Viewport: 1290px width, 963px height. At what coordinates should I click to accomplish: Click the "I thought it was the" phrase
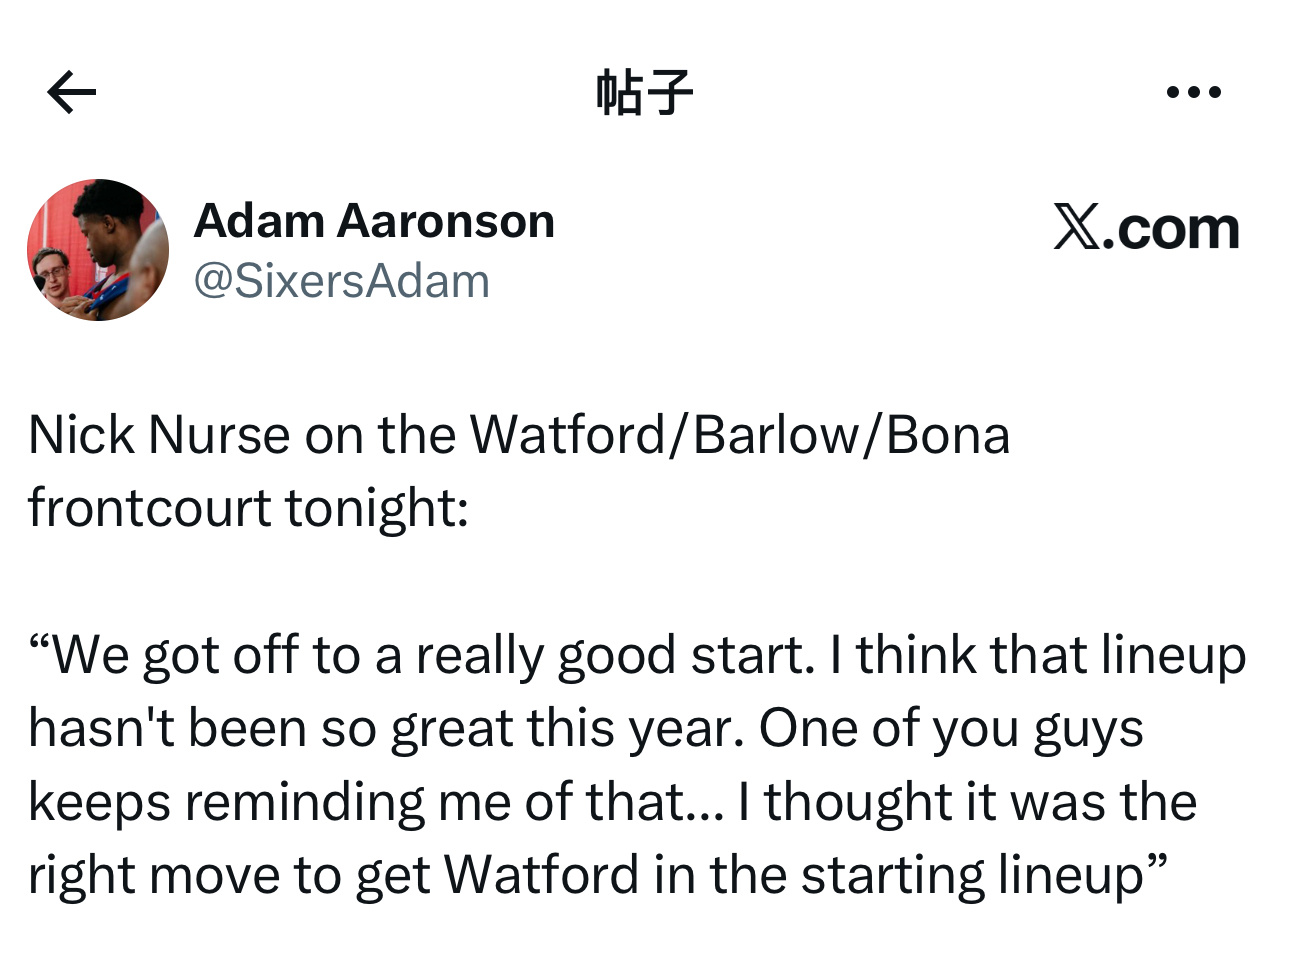click(967, 802)
